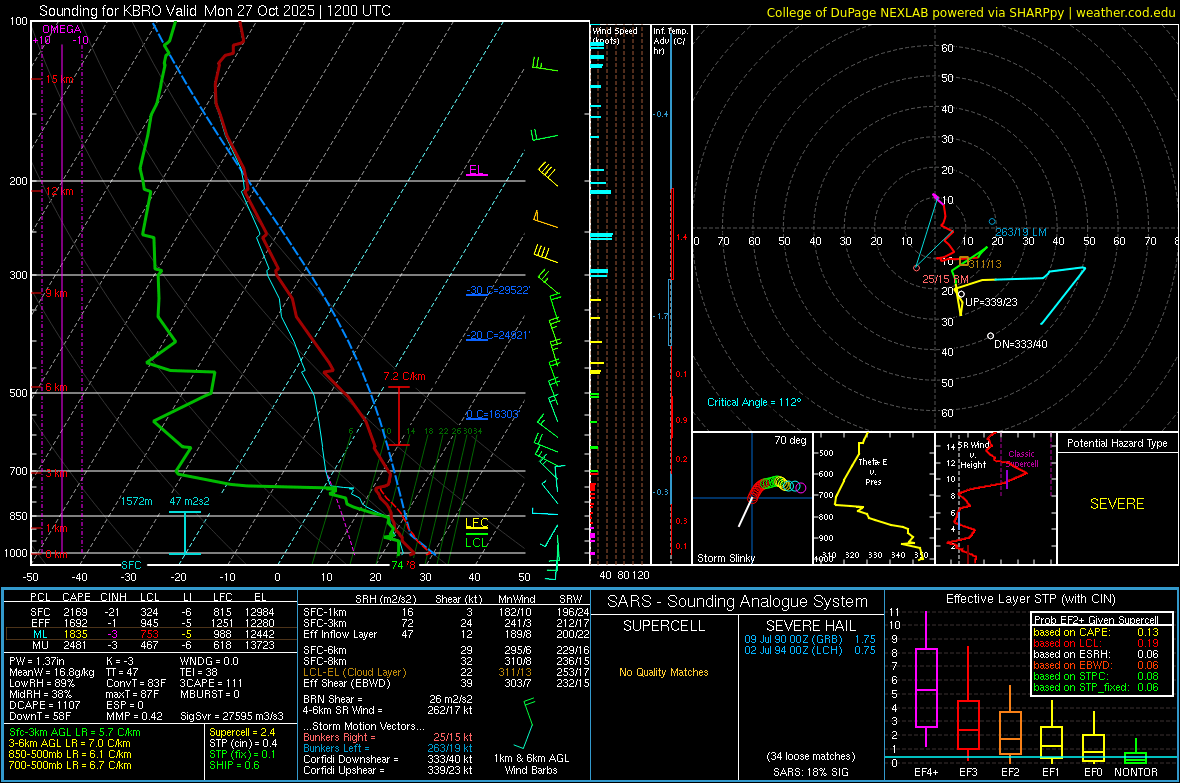
Task: Click the 7.2 C/km lapse rate label
Action: click(404, 376)
